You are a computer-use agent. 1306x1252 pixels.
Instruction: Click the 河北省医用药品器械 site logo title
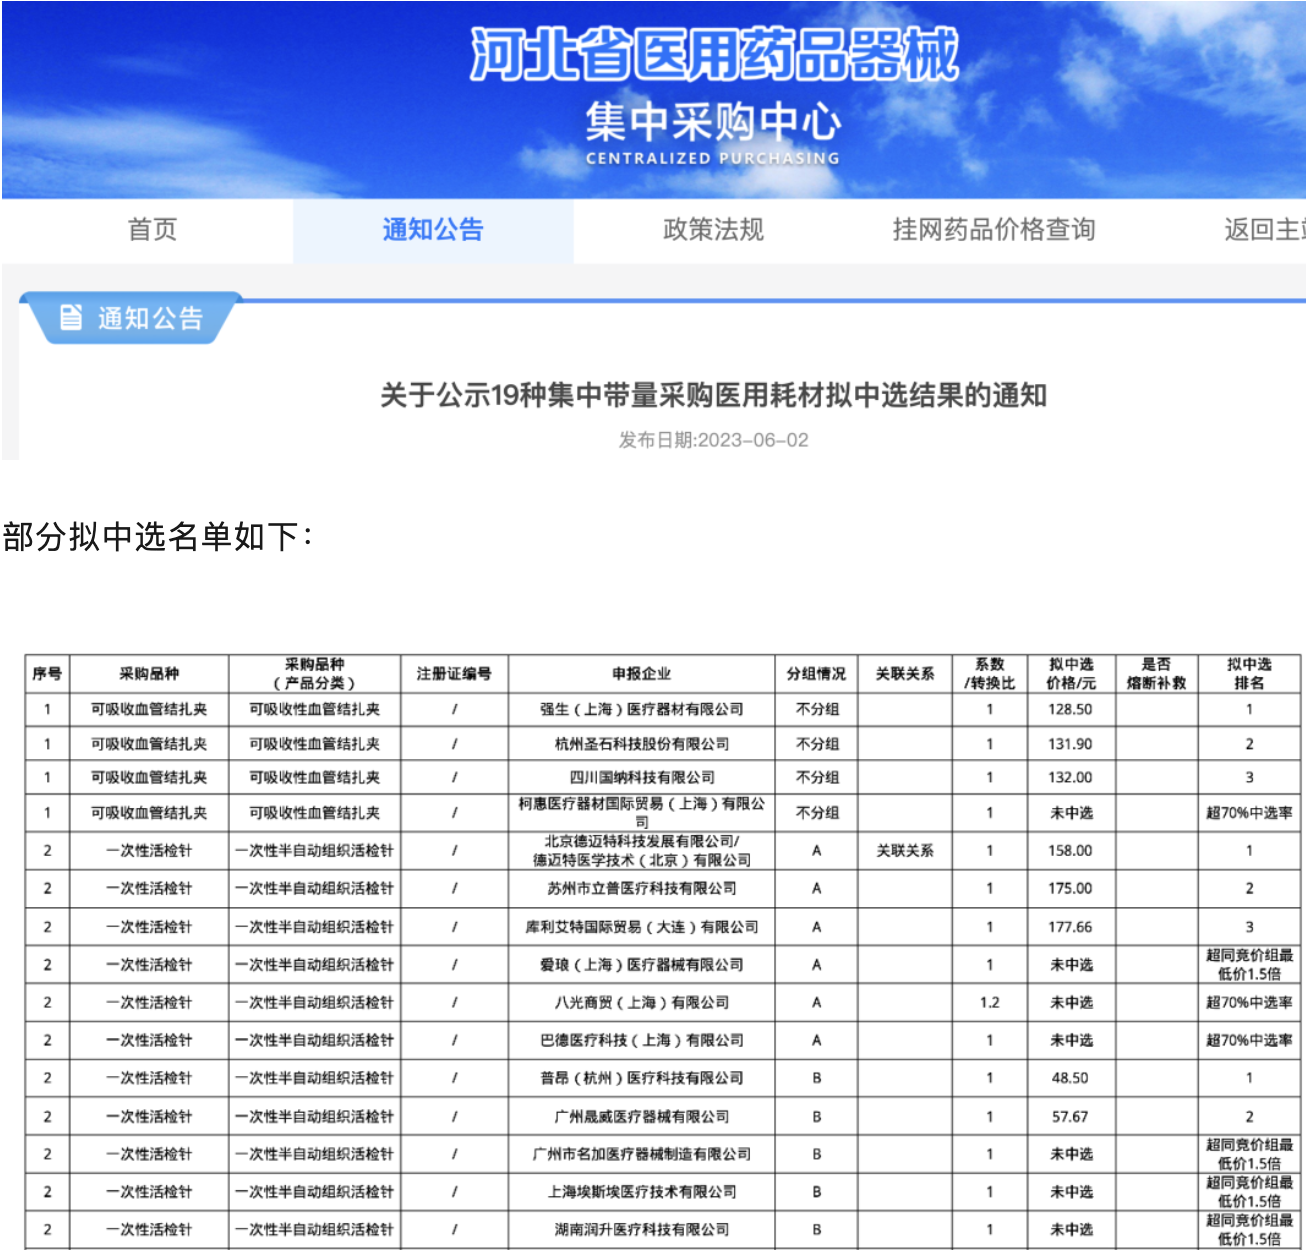[714, 55]
